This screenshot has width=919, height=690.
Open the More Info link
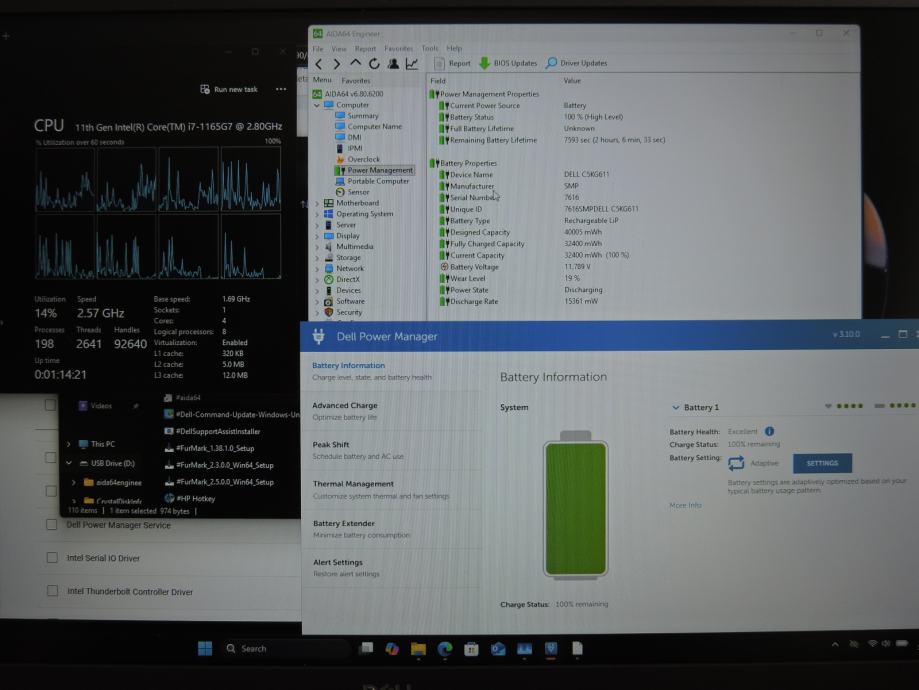(x=685, y=505)
